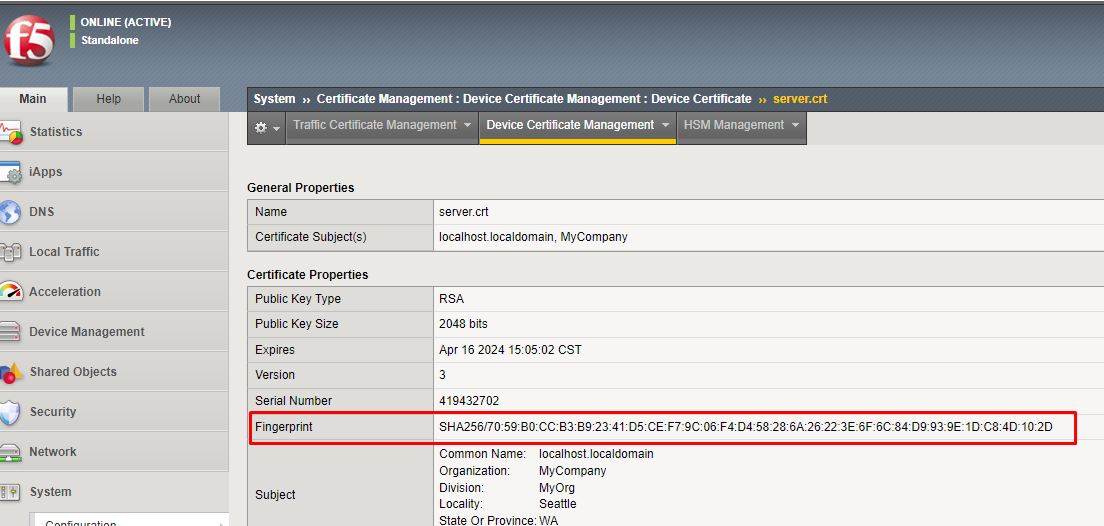
Task: Click the F5 logo icon
Action: pyautogui.click(x=29, y=41)
